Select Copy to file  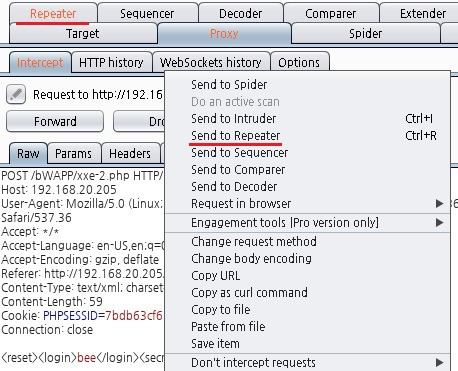coord(307,310)
